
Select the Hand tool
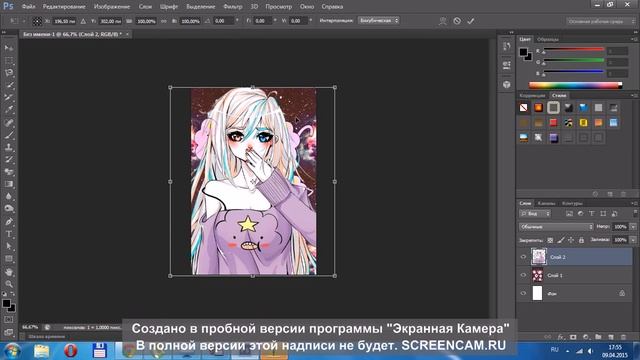pos(9,272)
